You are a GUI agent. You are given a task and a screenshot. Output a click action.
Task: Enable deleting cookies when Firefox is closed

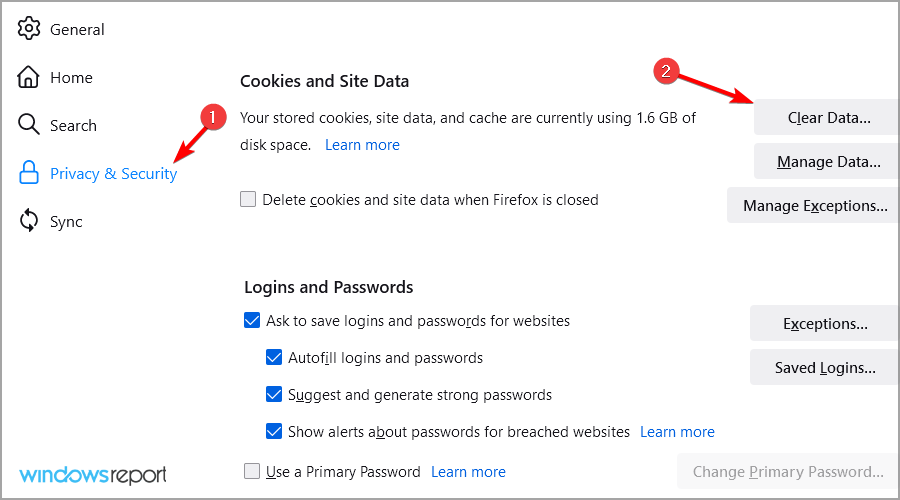[x=249, y=200]
